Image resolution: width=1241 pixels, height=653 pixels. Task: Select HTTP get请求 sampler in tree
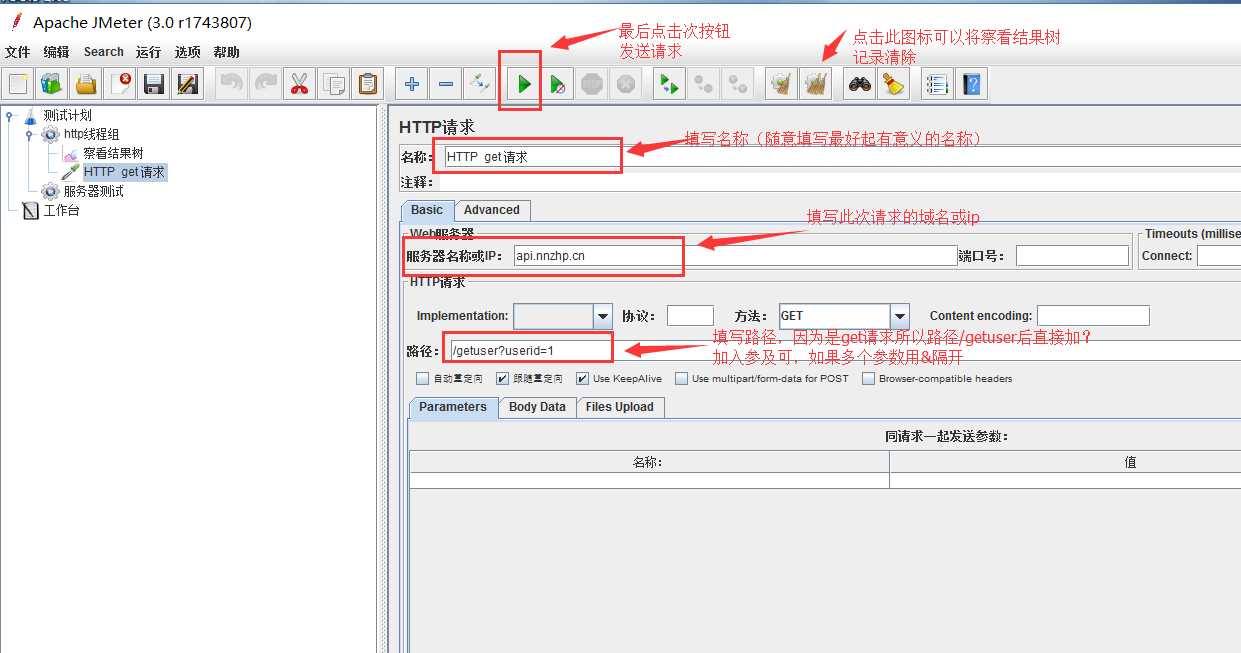click(124, 172)
